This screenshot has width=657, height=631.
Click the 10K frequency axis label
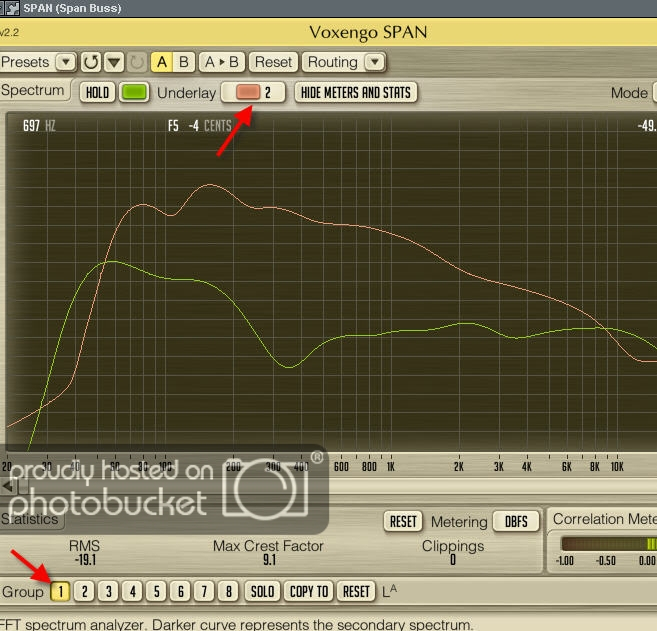point(617,467)
